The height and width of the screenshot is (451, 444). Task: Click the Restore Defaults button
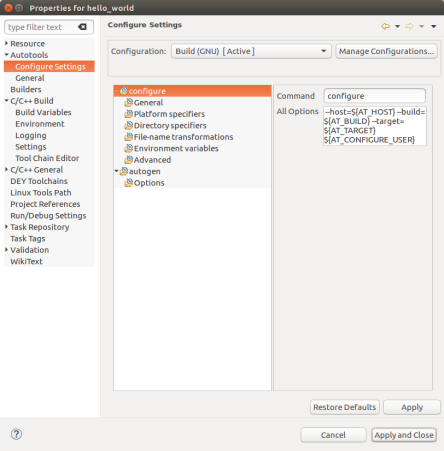(x=345, y=407)
